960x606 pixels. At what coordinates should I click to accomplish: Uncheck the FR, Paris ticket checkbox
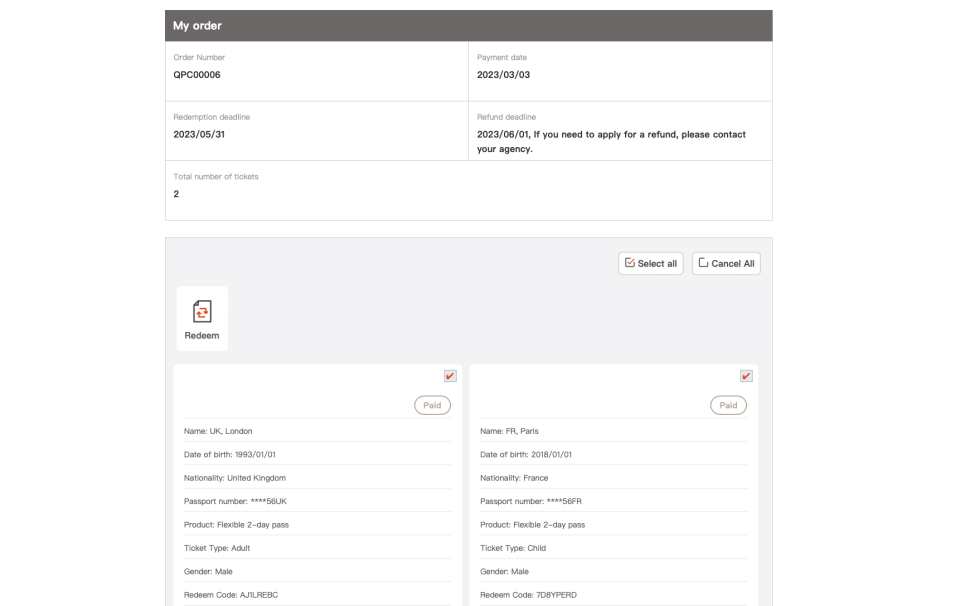746,376
